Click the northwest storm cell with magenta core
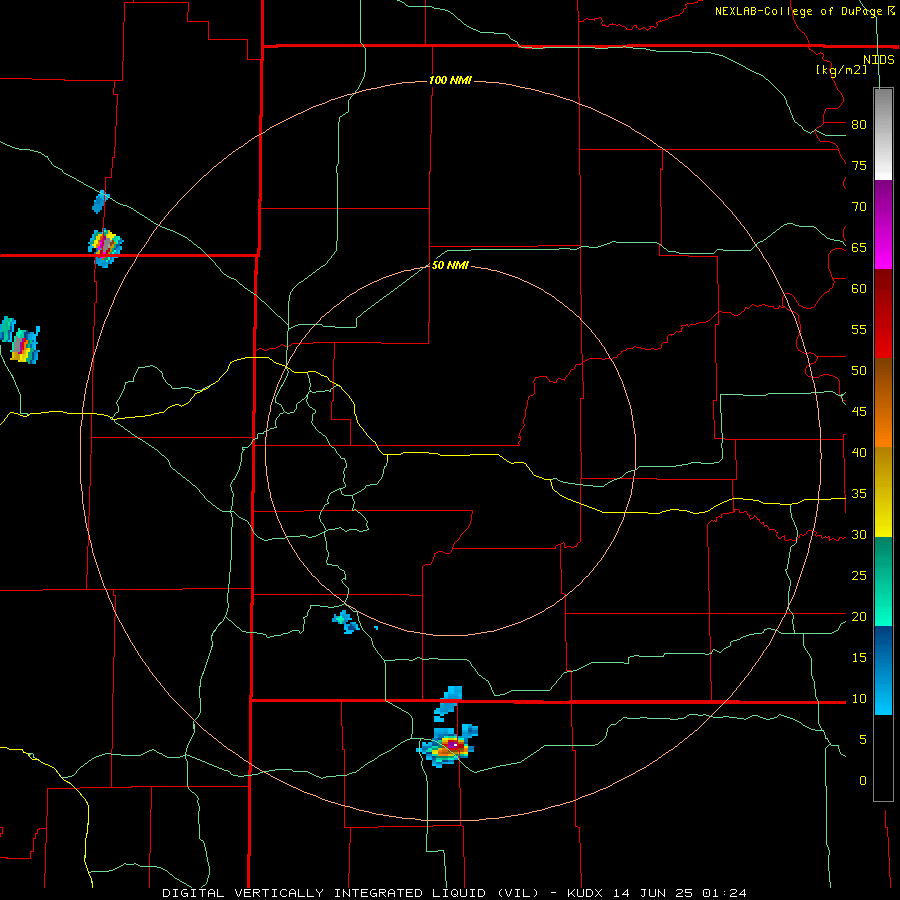This screenshot has height=900, width=900. pyautogui.click(x=105, y=247)
